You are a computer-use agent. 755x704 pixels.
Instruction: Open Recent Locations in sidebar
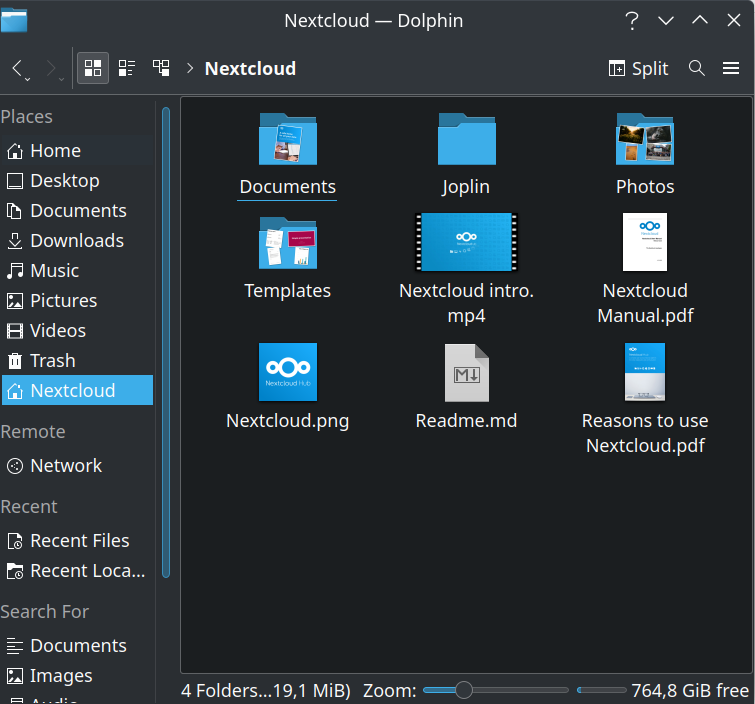tap(77, 571)
